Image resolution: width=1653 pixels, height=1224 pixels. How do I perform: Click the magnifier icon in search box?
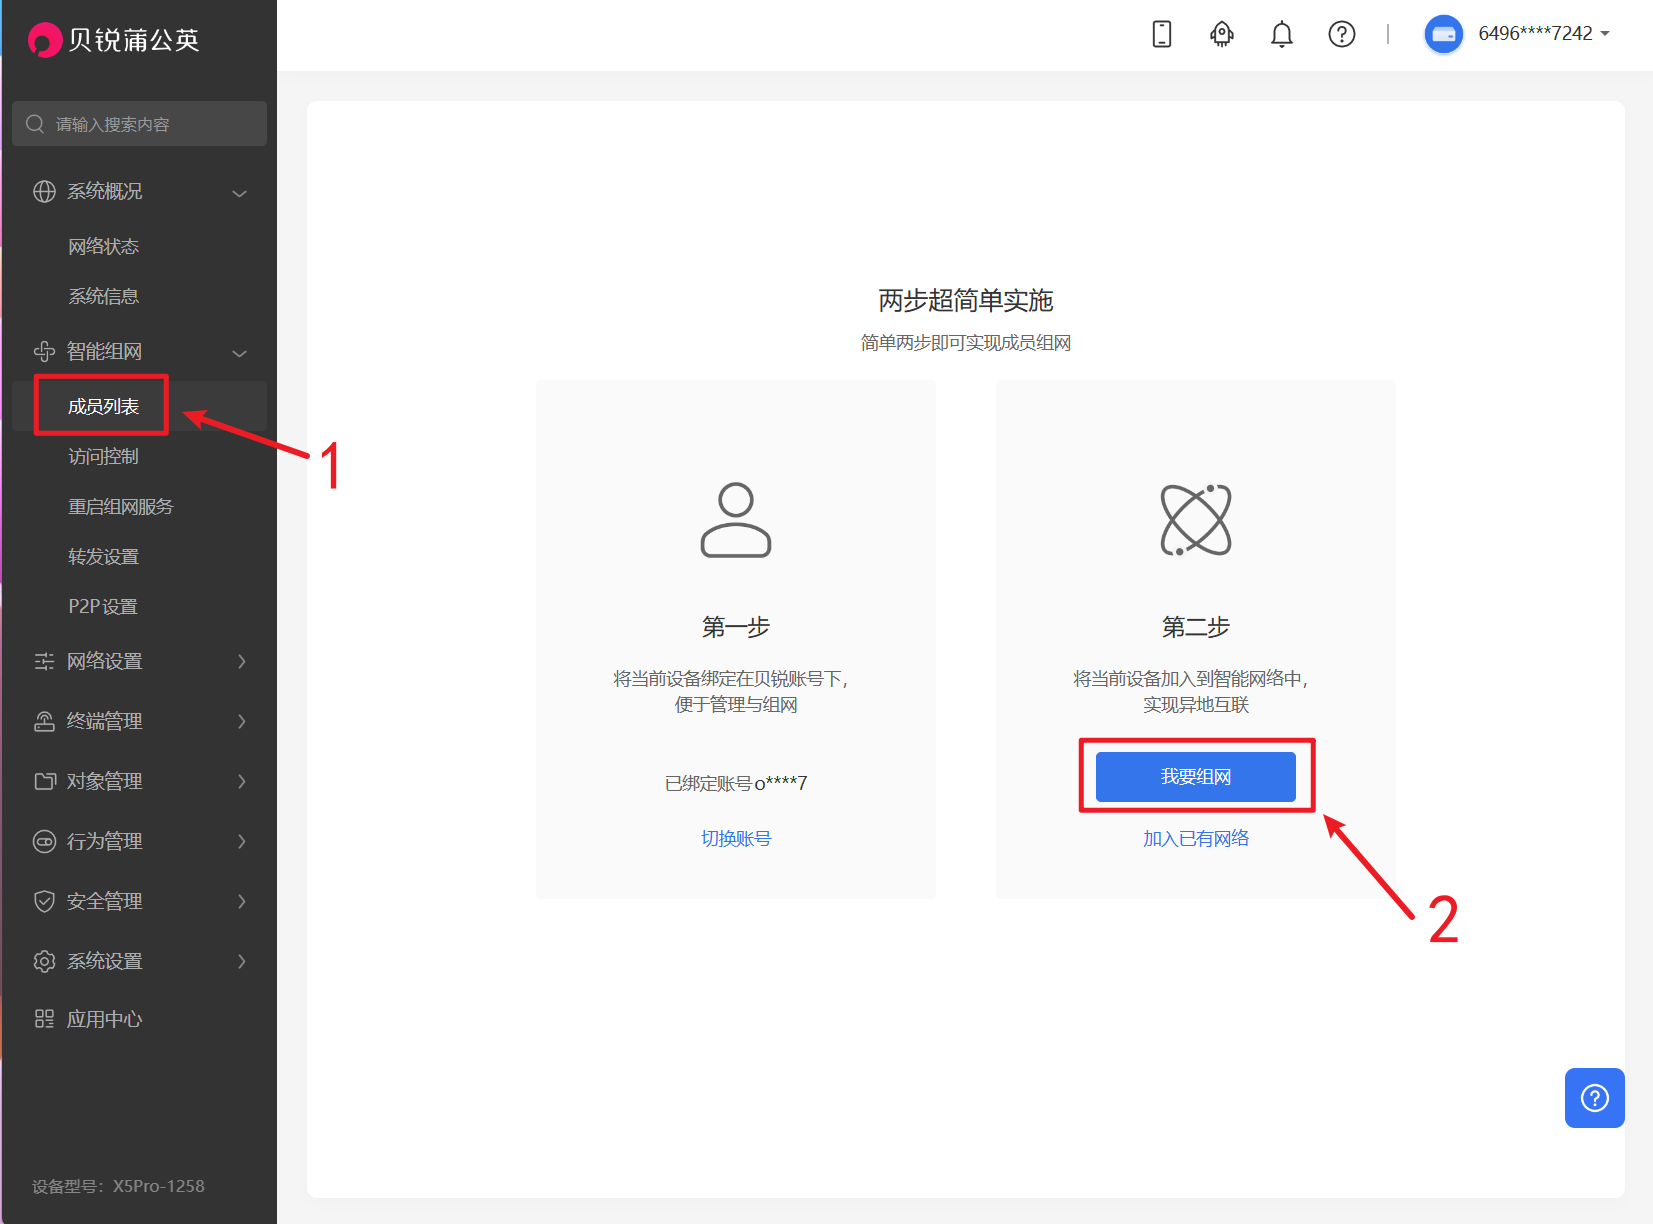[35, 124]
